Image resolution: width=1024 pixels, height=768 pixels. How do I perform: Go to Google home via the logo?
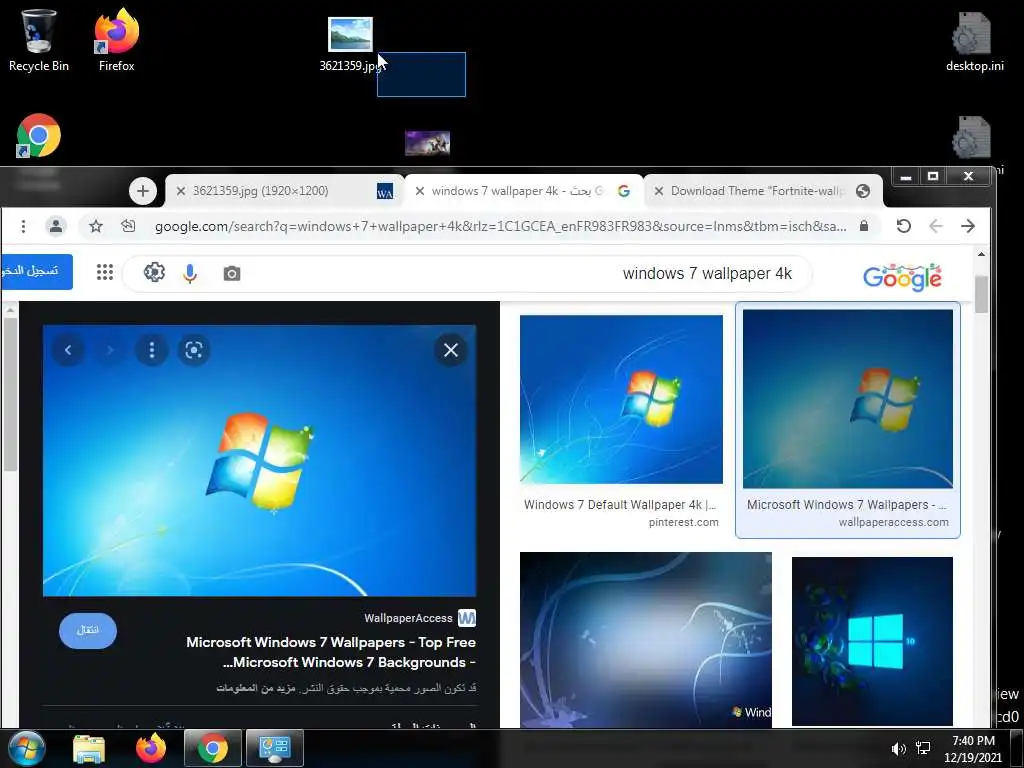[903, 277]
